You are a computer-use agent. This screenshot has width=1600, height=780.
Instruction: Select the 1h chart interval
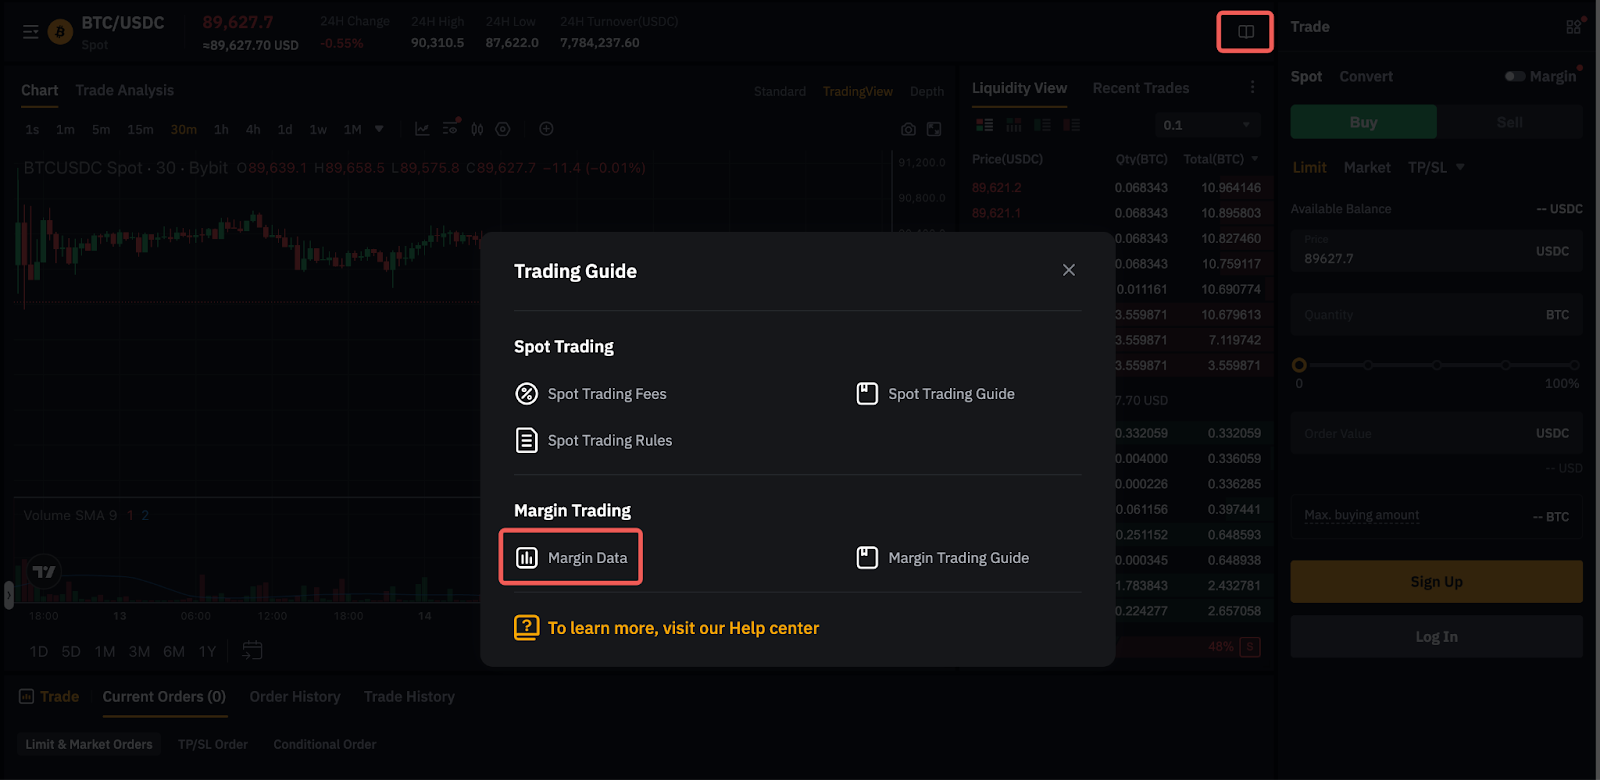click(221, 130)
